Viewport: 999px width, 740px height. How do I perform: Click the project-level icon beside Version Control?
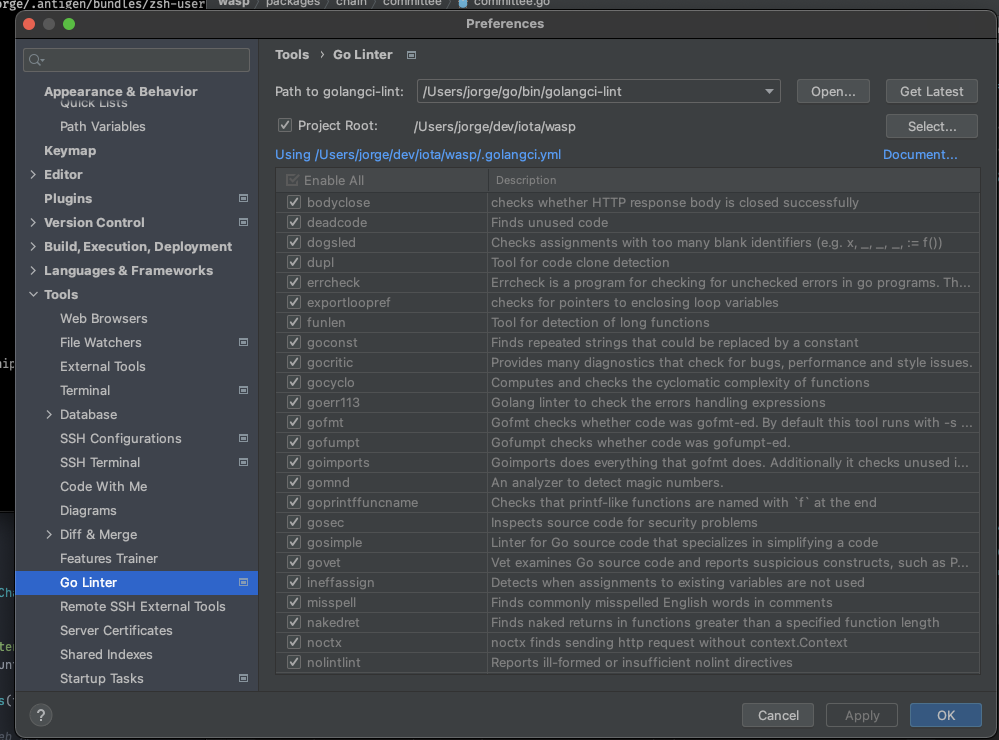coord(243,222)
